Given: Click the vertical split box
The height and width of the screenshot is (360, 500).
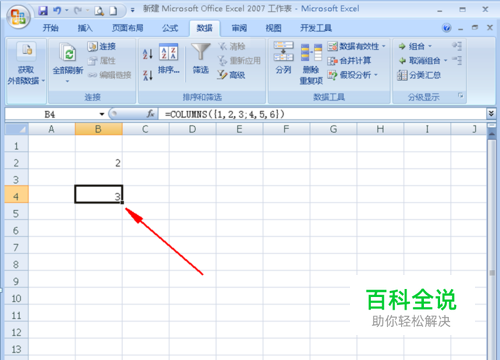Looking at the screenshot, I should 492,125.
